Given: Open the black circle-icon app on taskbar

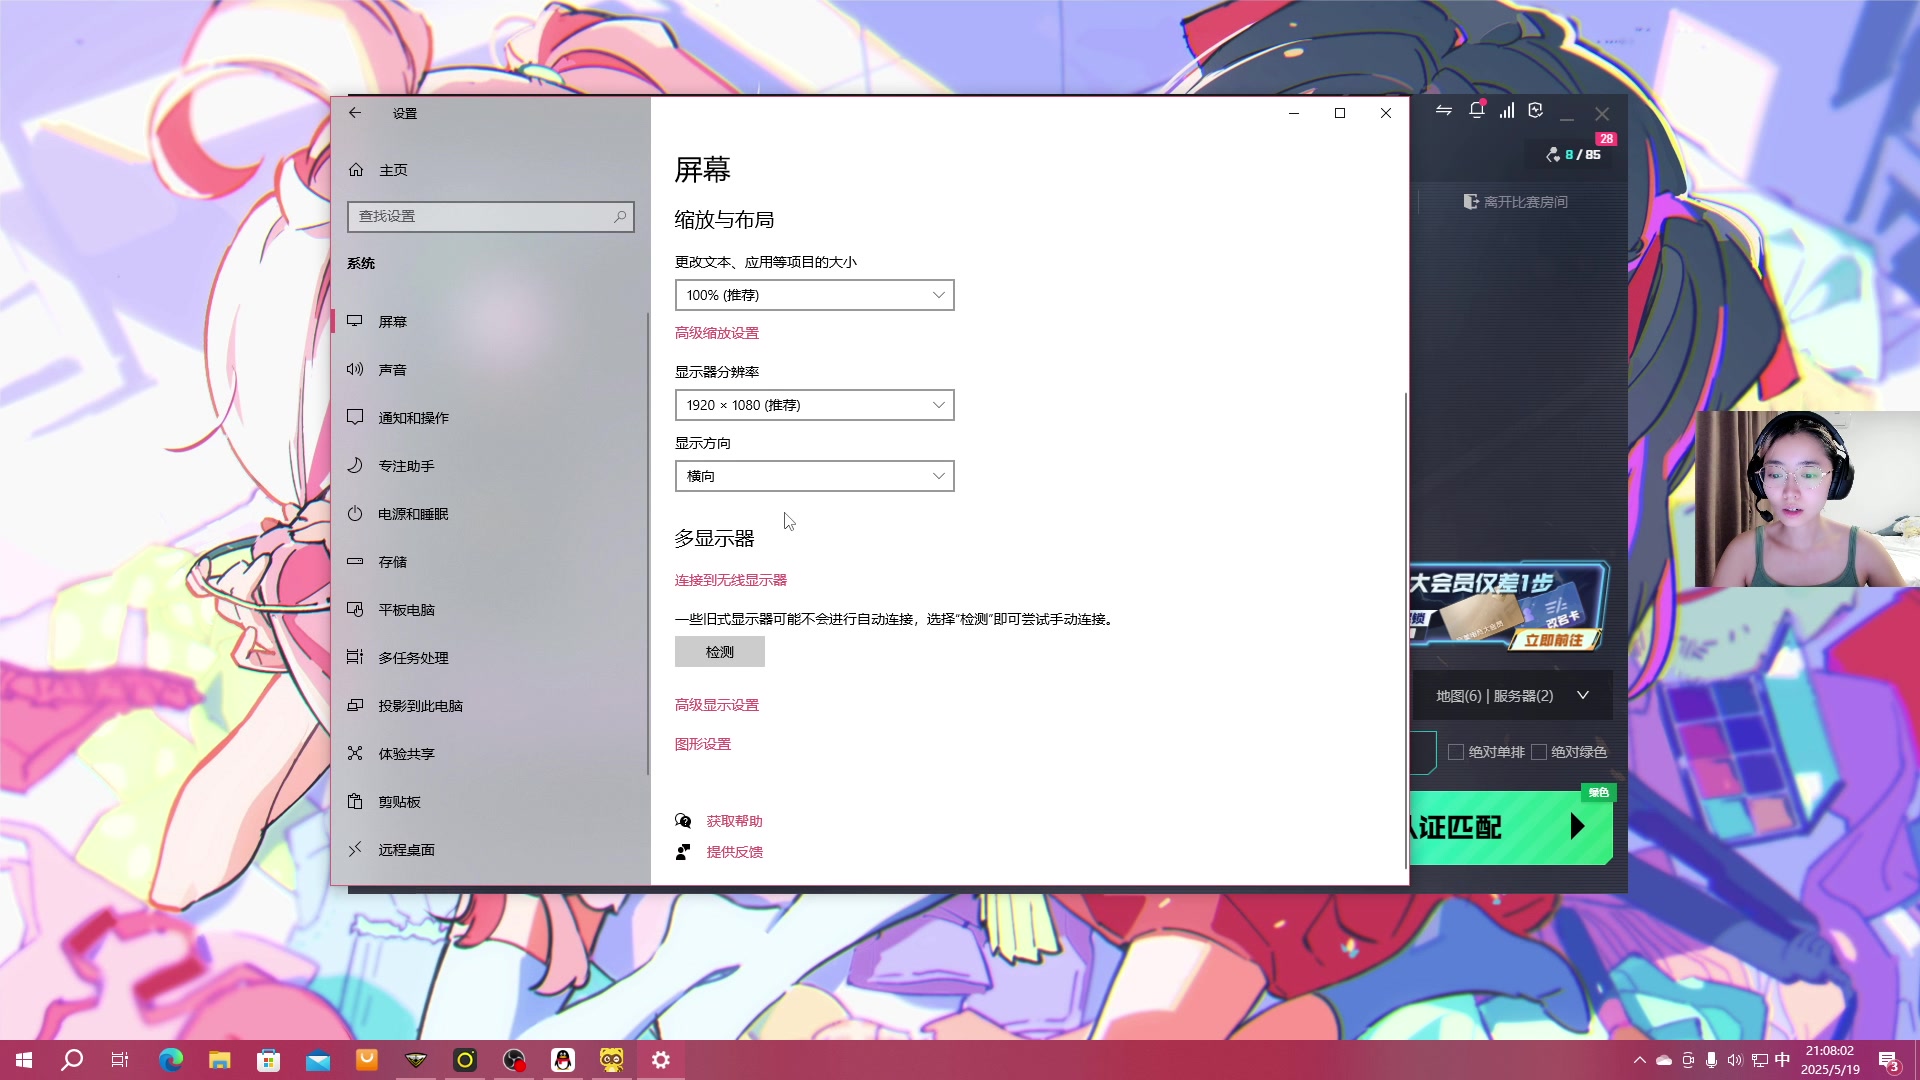Looking at the screenshot, I should (x=465, y=1060).
